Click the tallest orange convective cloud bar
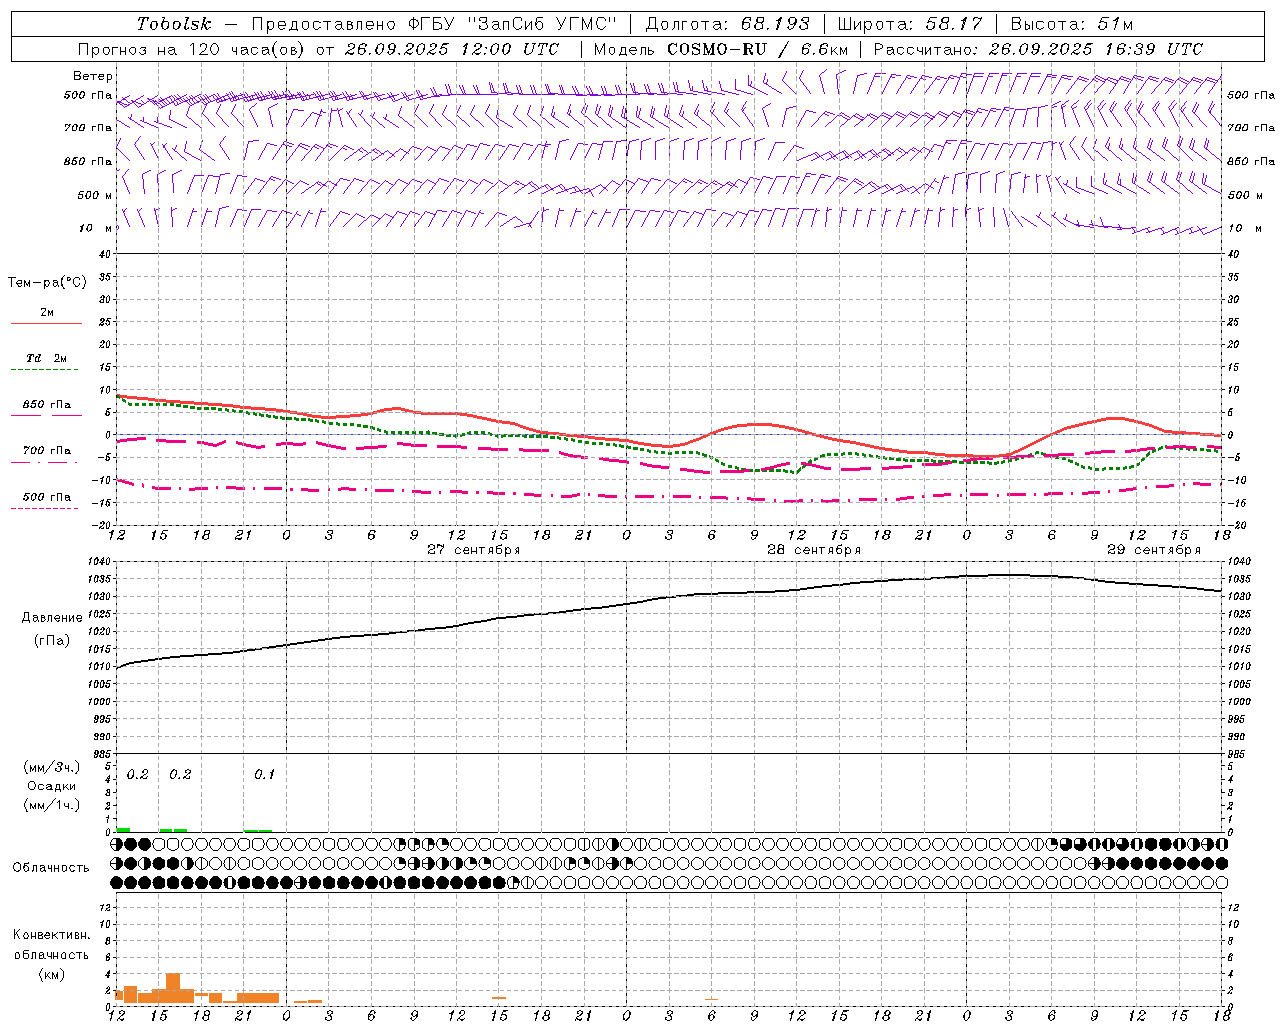Viewport: 1280px width, 1024px height. coord(173,988)
